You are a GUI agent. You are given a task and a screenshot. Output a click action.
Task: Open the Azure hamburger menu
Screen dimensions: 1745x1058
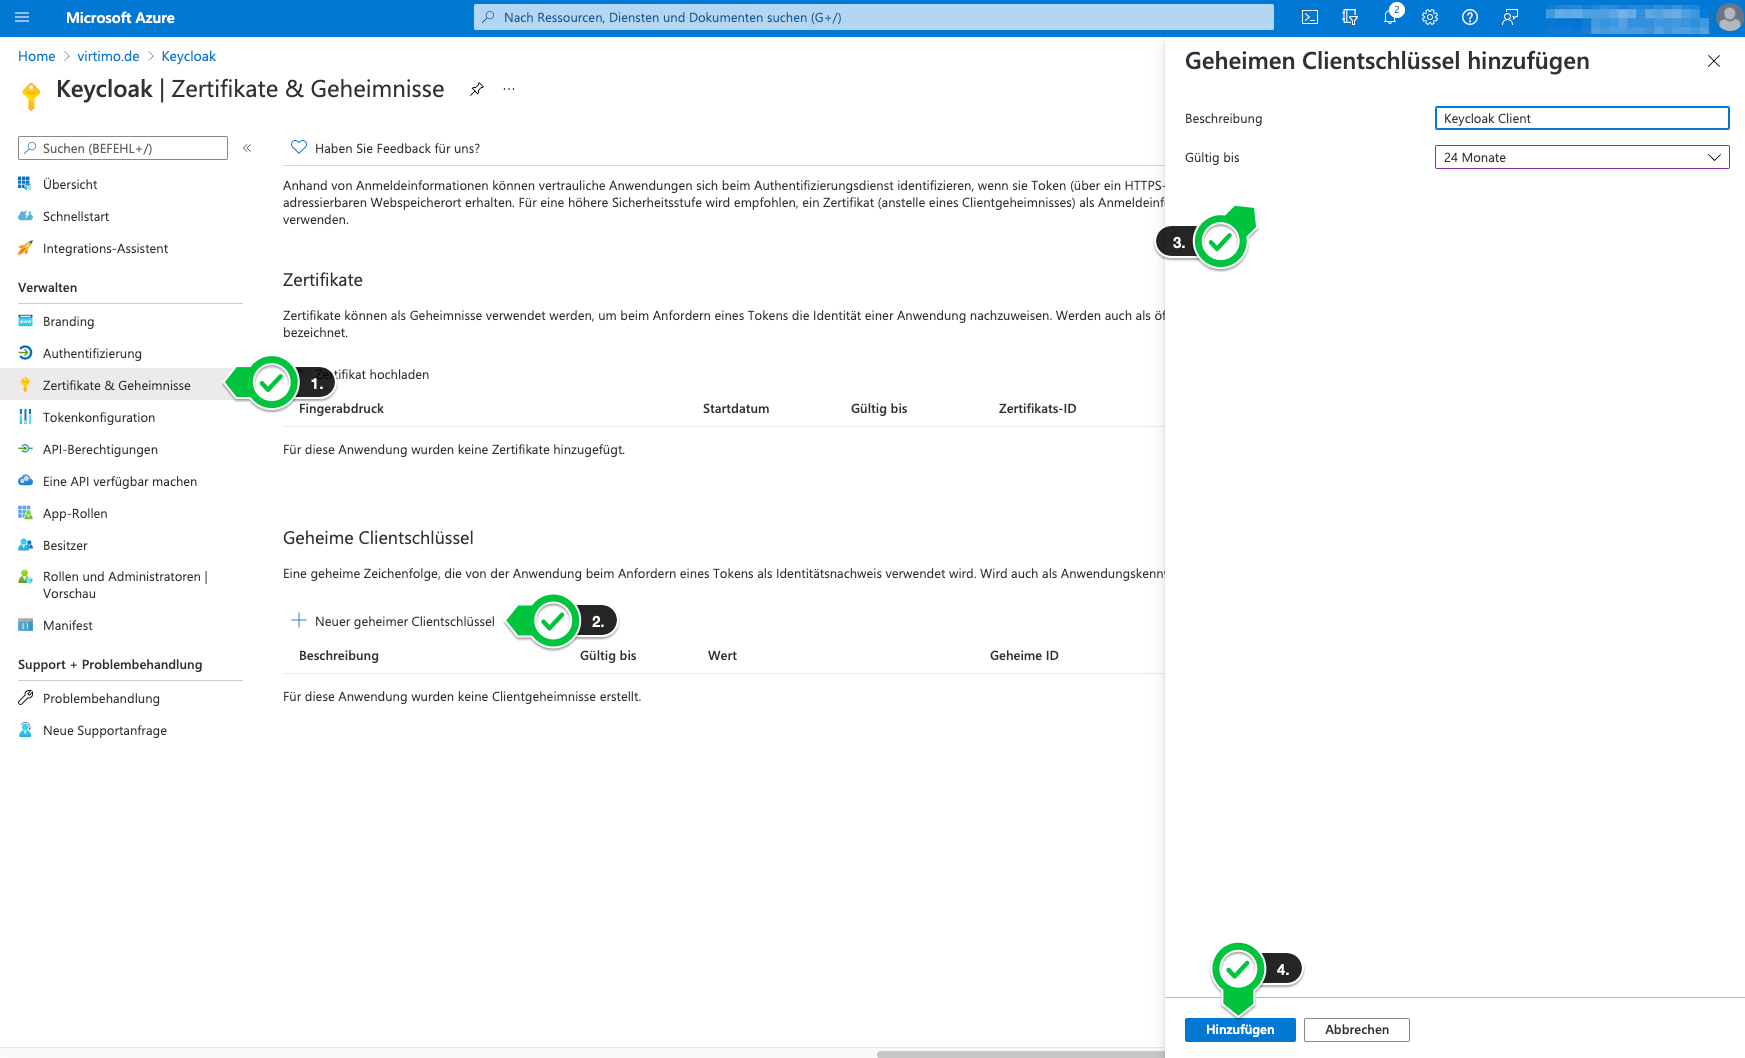22,17
